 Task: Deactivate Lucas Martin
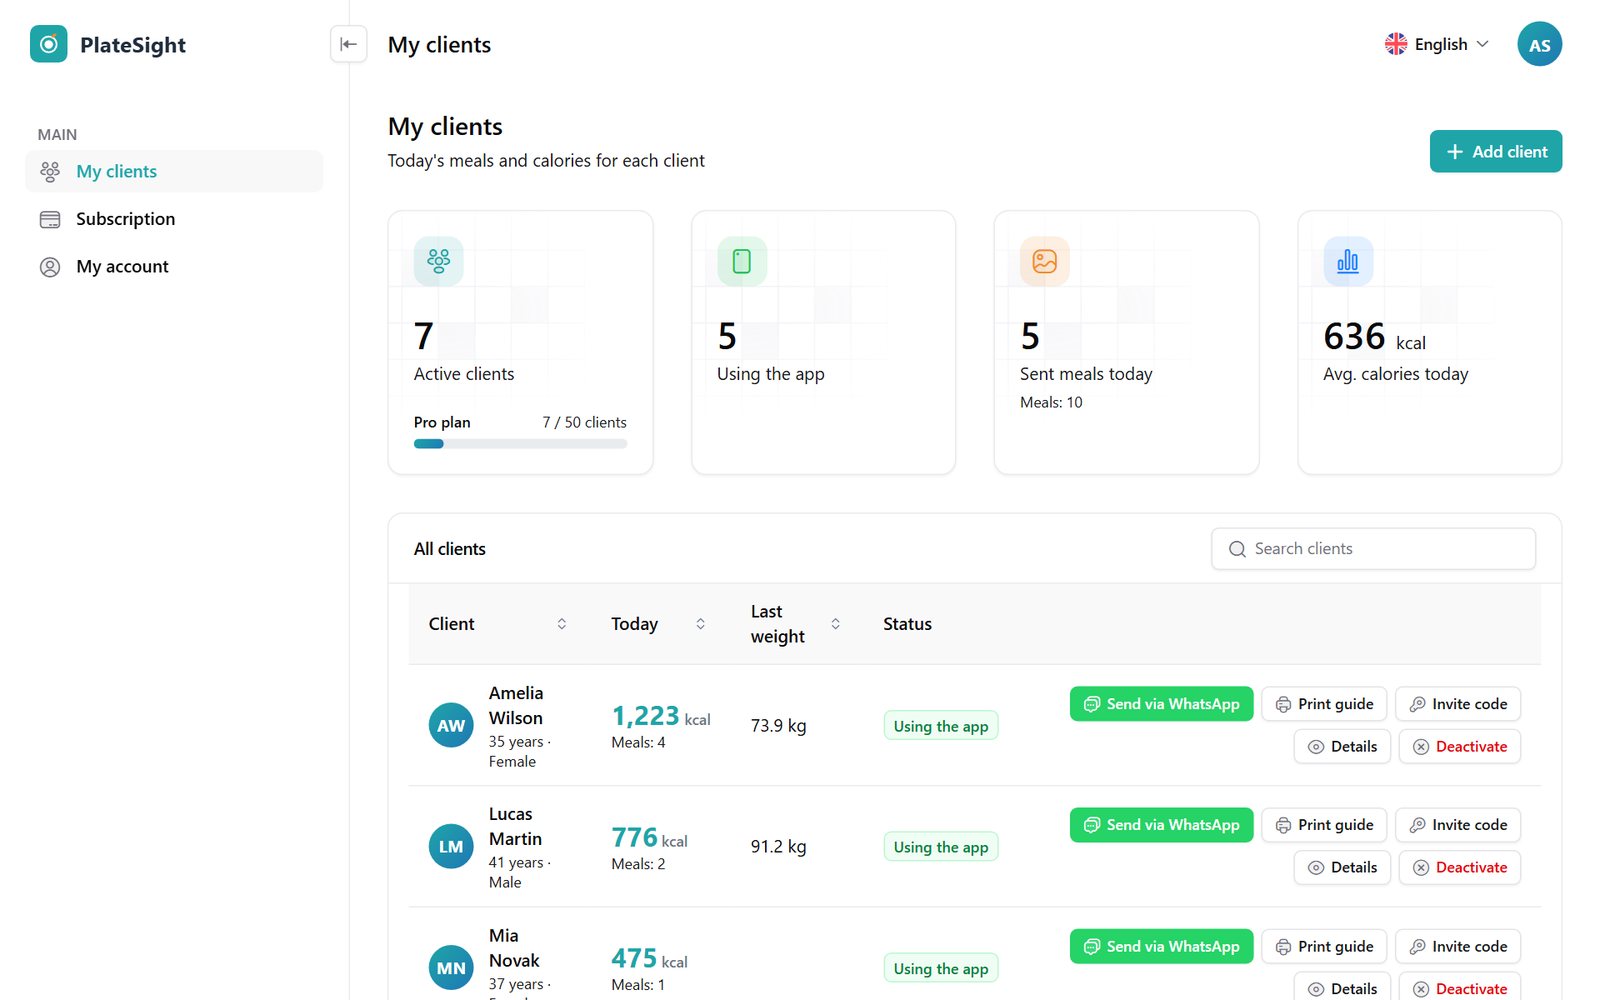coord(1459,868)
